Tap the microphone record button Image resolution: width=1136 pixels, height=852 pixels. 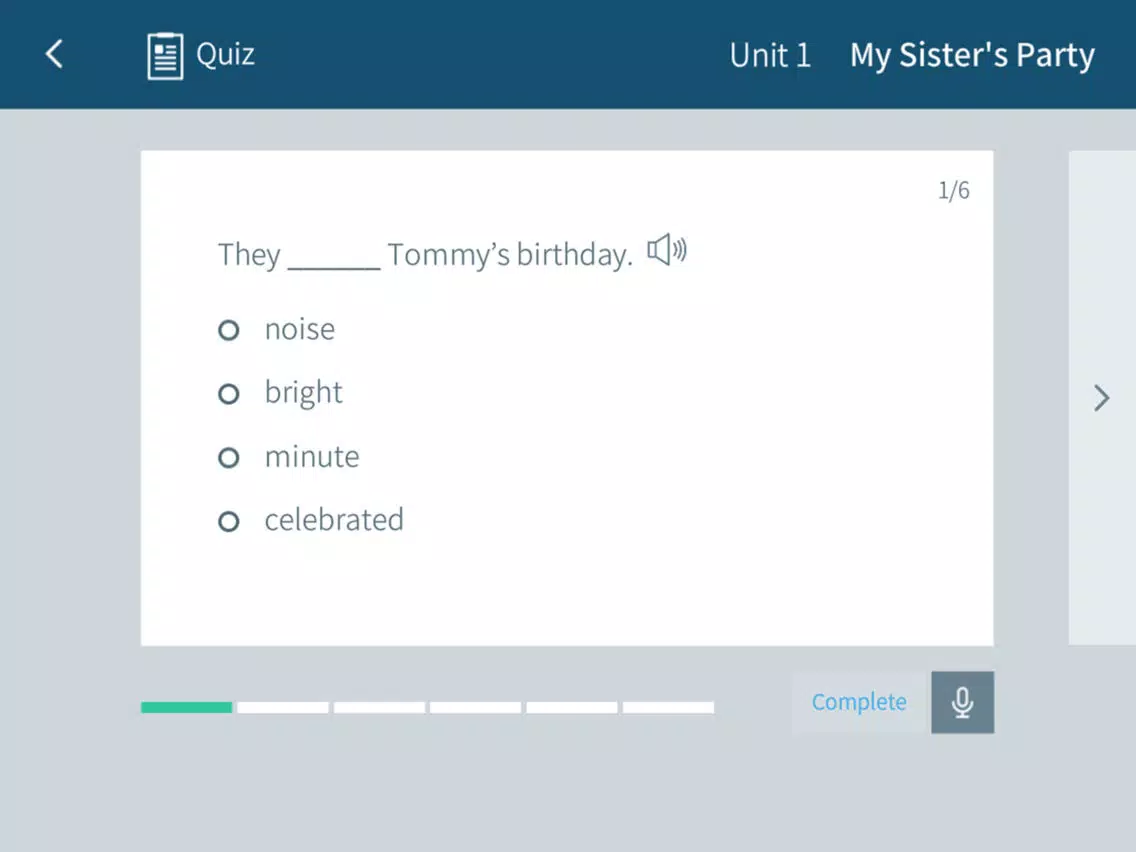(962, 702)
